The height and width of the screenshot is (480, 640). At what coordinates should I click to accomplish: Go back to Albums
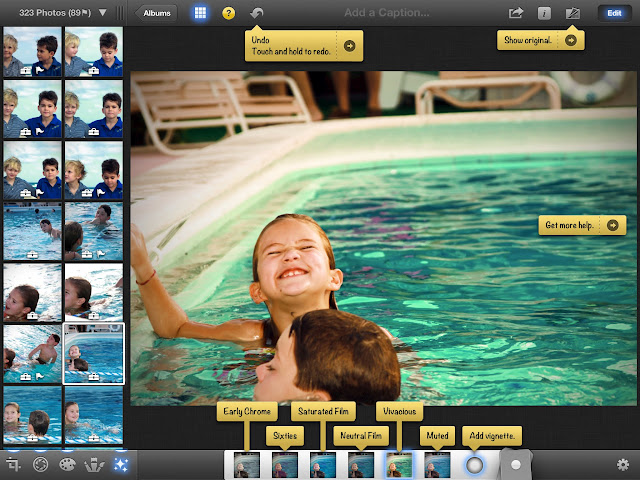pos(157,14)
